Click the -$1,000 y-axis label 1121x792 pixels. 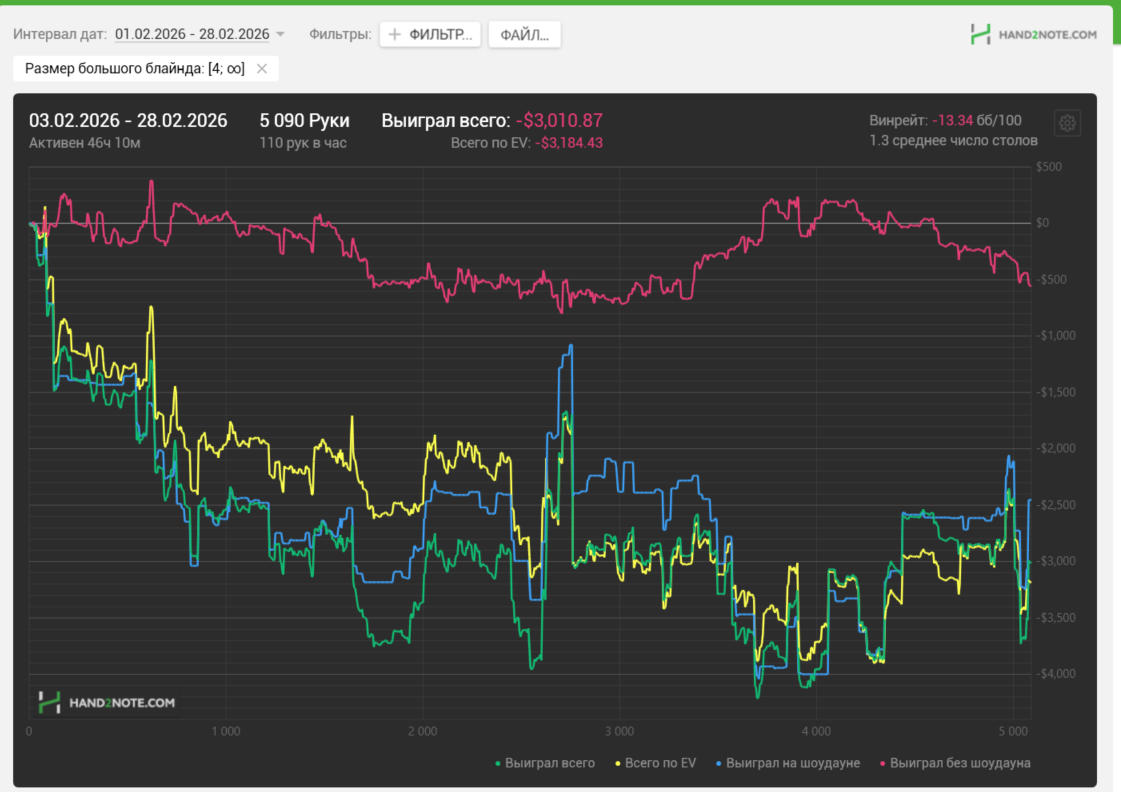pyautogui.click(x=1055, y=335)
